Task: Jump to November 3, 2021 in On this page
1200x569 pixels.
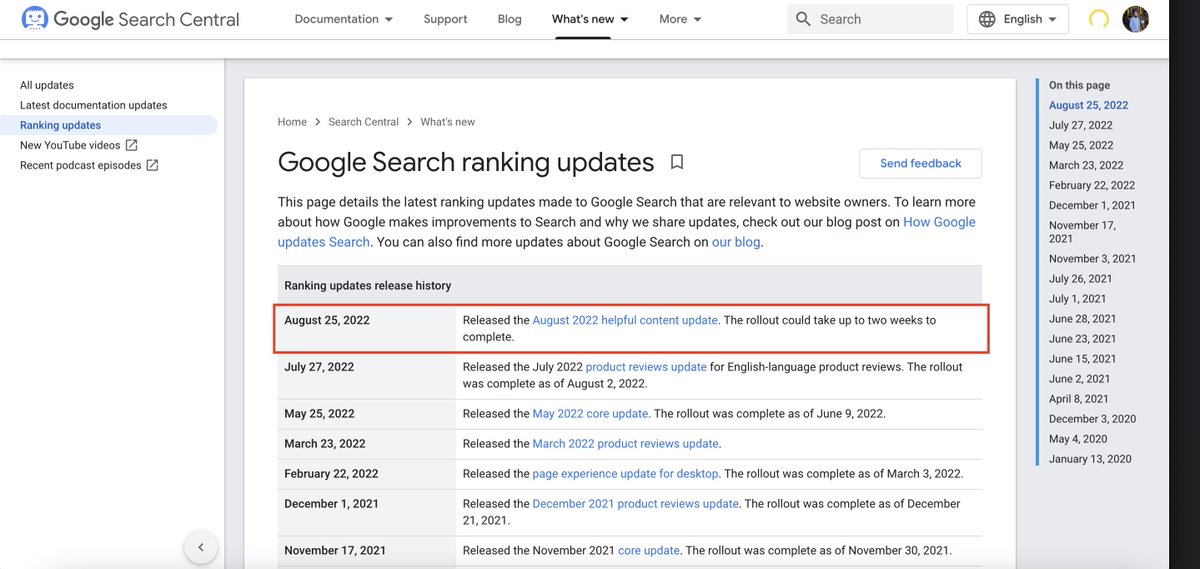Action: coord(1092,258)
